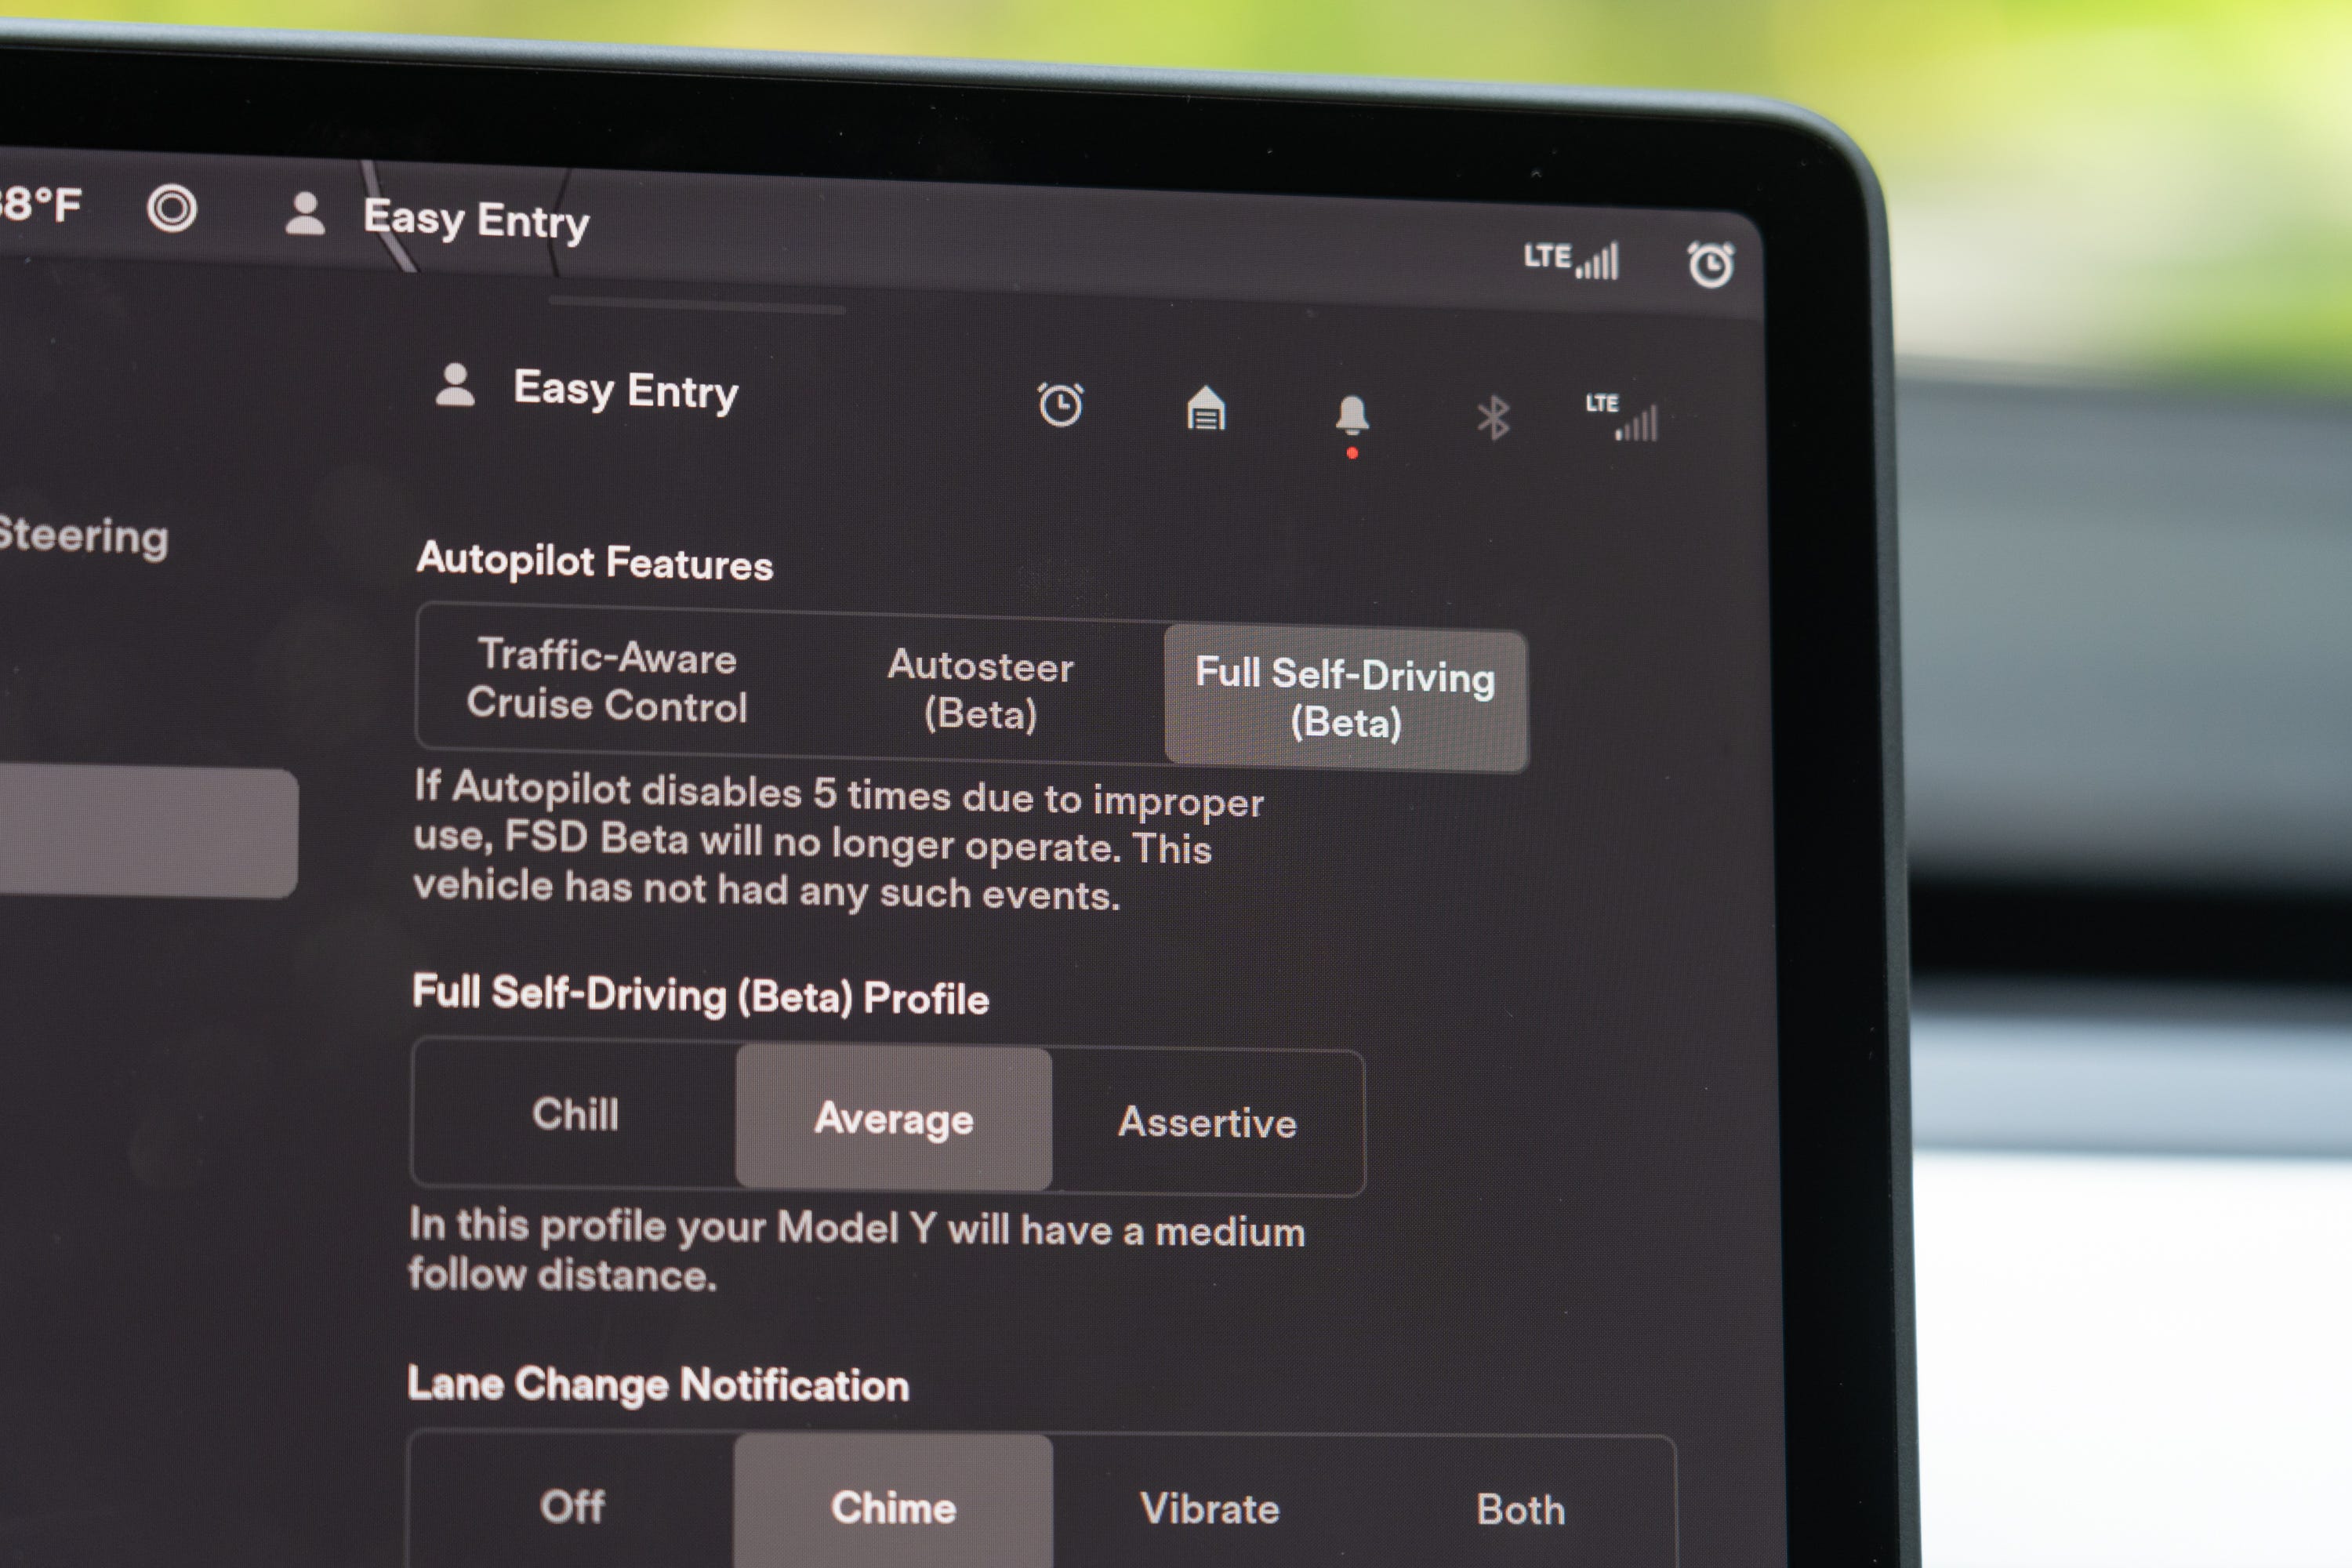2352x1568 pixels.
Task: Open the Easy Entry profile icon
Action: point(297,219)
